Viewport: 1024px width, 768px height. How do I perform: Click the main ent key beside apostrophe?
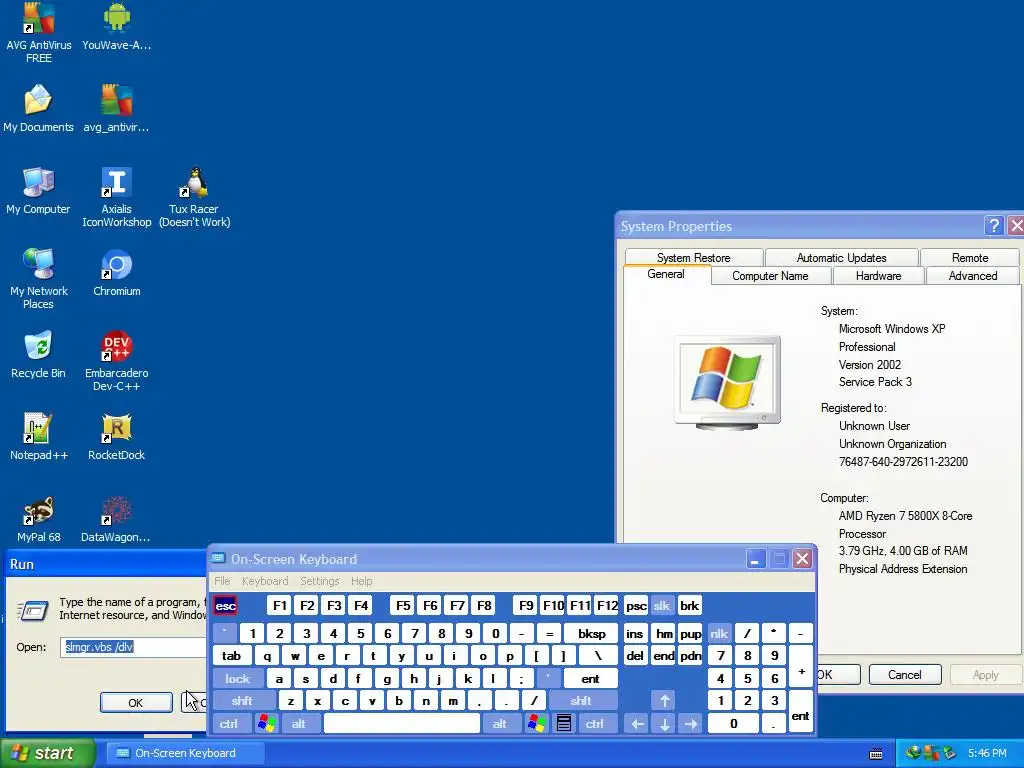[590, 679]
